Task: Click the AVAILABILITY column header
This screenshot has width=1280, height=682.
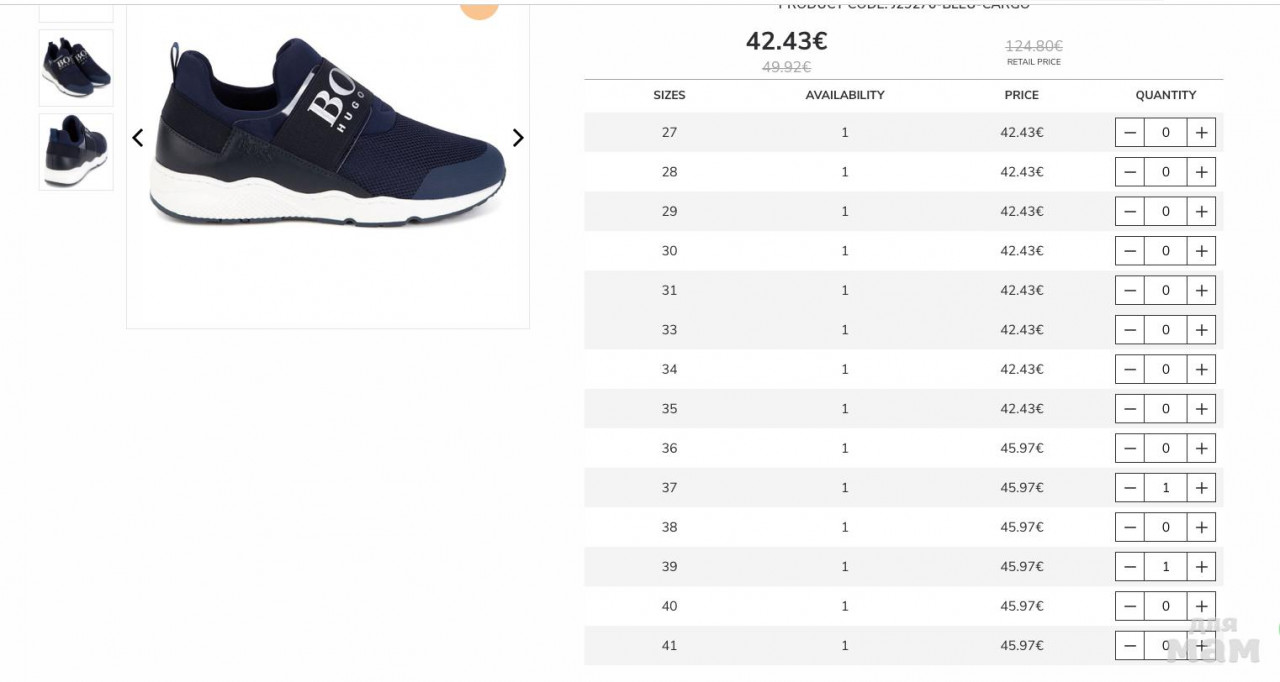Action: (x=845, y=95)
